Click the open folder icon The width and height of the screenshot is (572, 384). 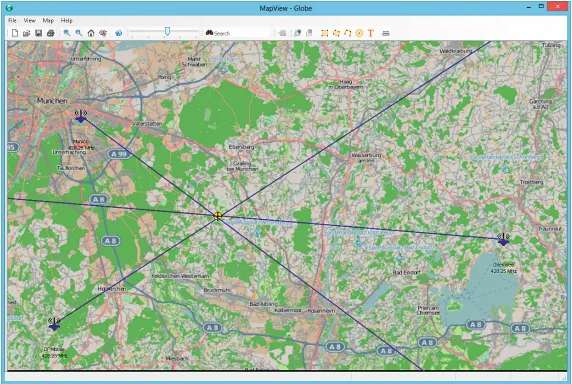click(x=26, y=33)
